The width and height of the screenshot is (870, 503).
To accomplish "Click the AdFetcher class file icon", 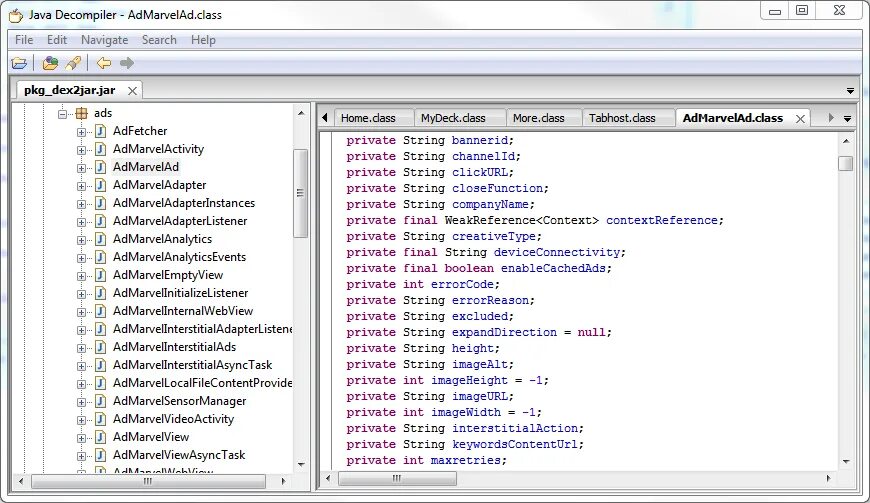I will pyautogui.click(x=100, y=131).
